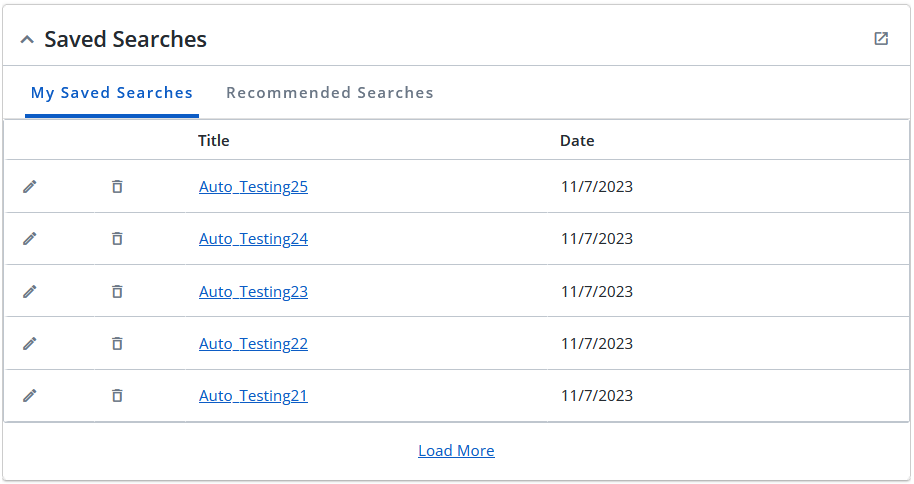Edit the Auto_Testing22 saved search

tap(30, 343)
